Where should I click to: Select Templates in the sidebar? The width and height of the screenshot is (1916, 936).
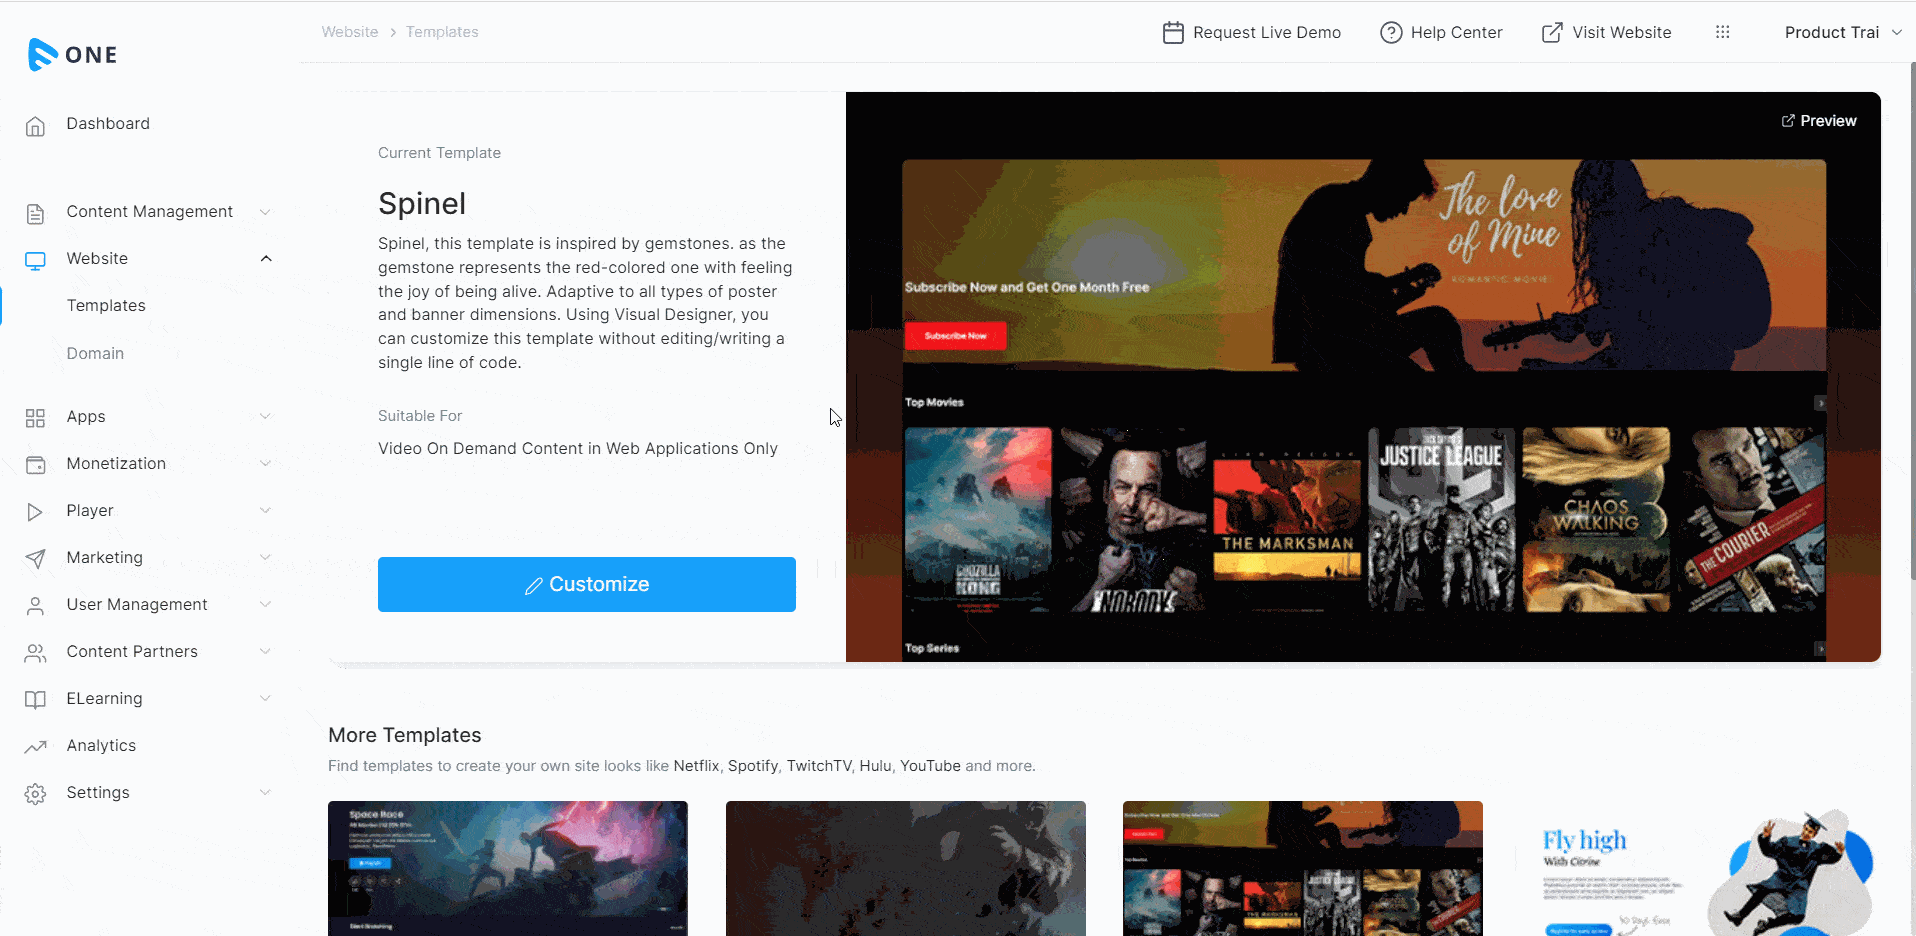pyautogui.click(x=106, y=305)
